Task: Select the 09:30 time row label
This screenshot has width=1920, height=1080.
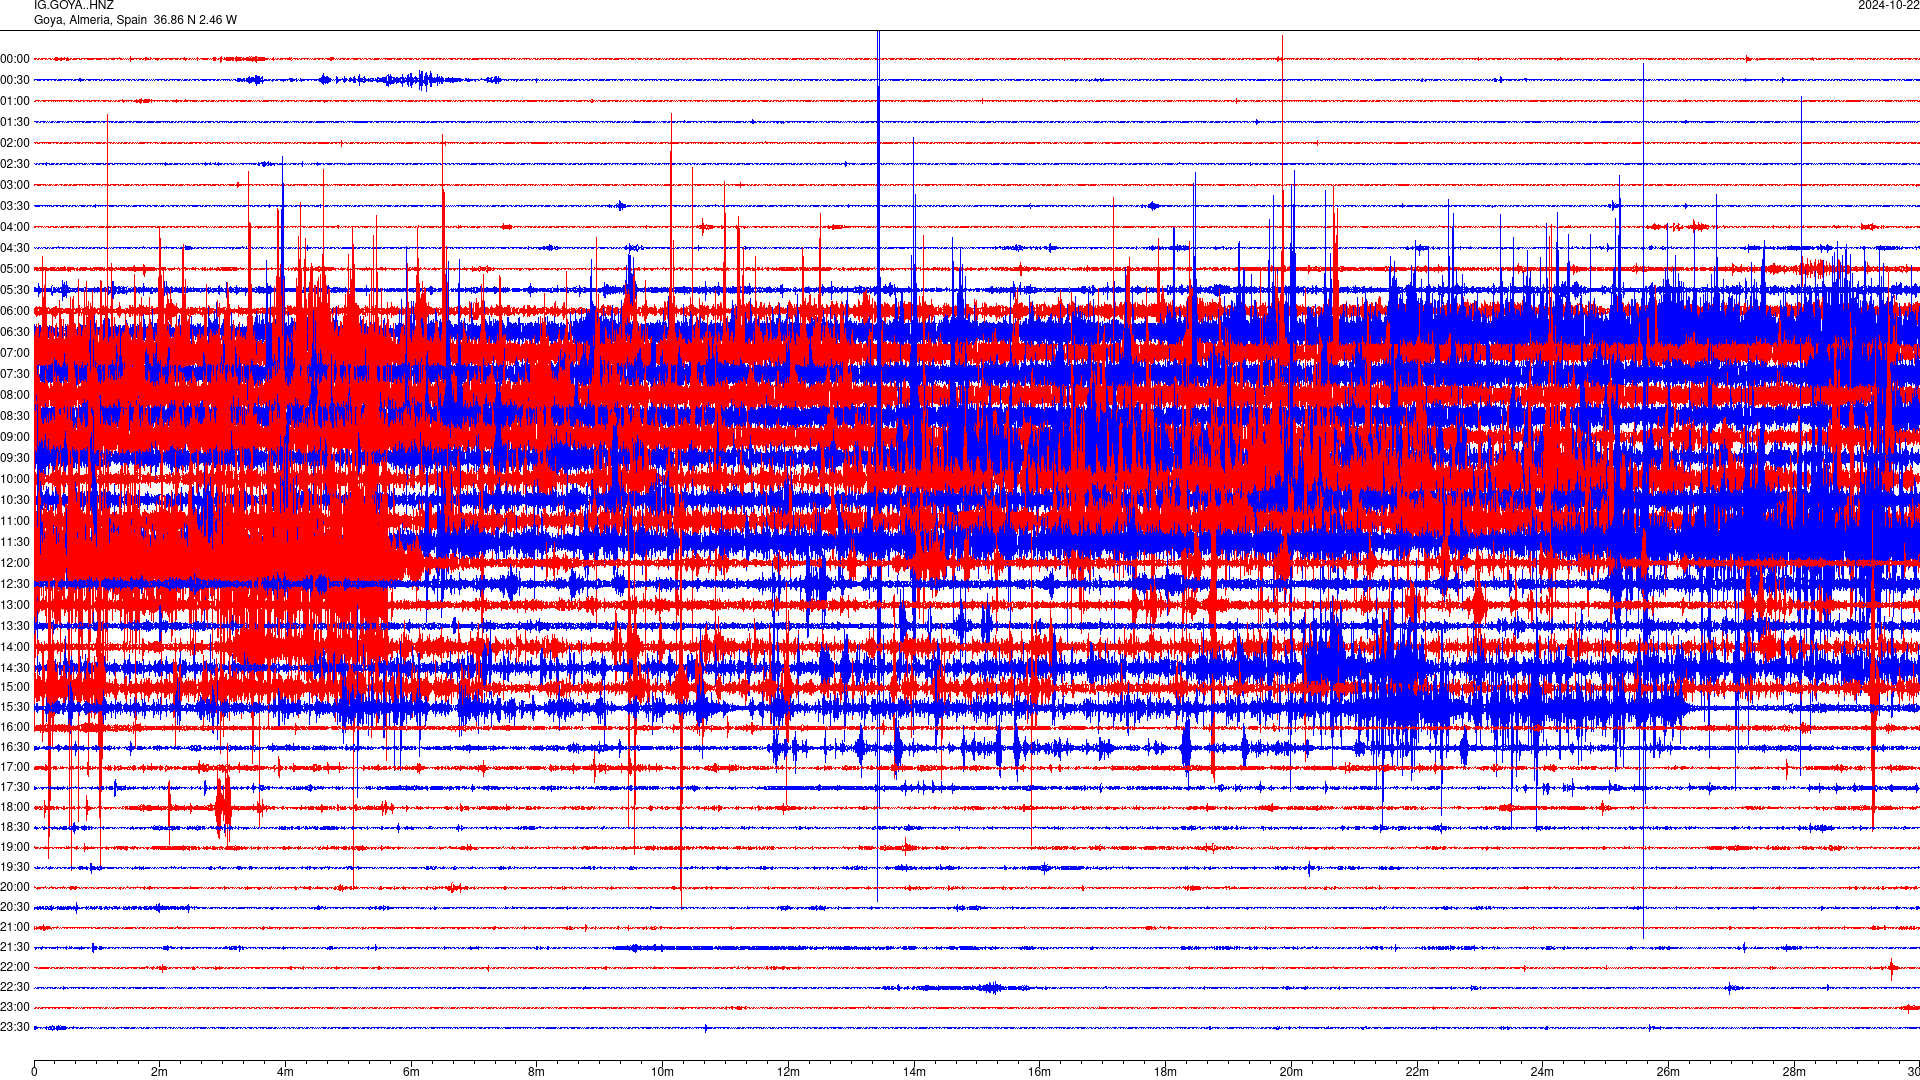Action: pyautogui.click(x=15, y=458)
